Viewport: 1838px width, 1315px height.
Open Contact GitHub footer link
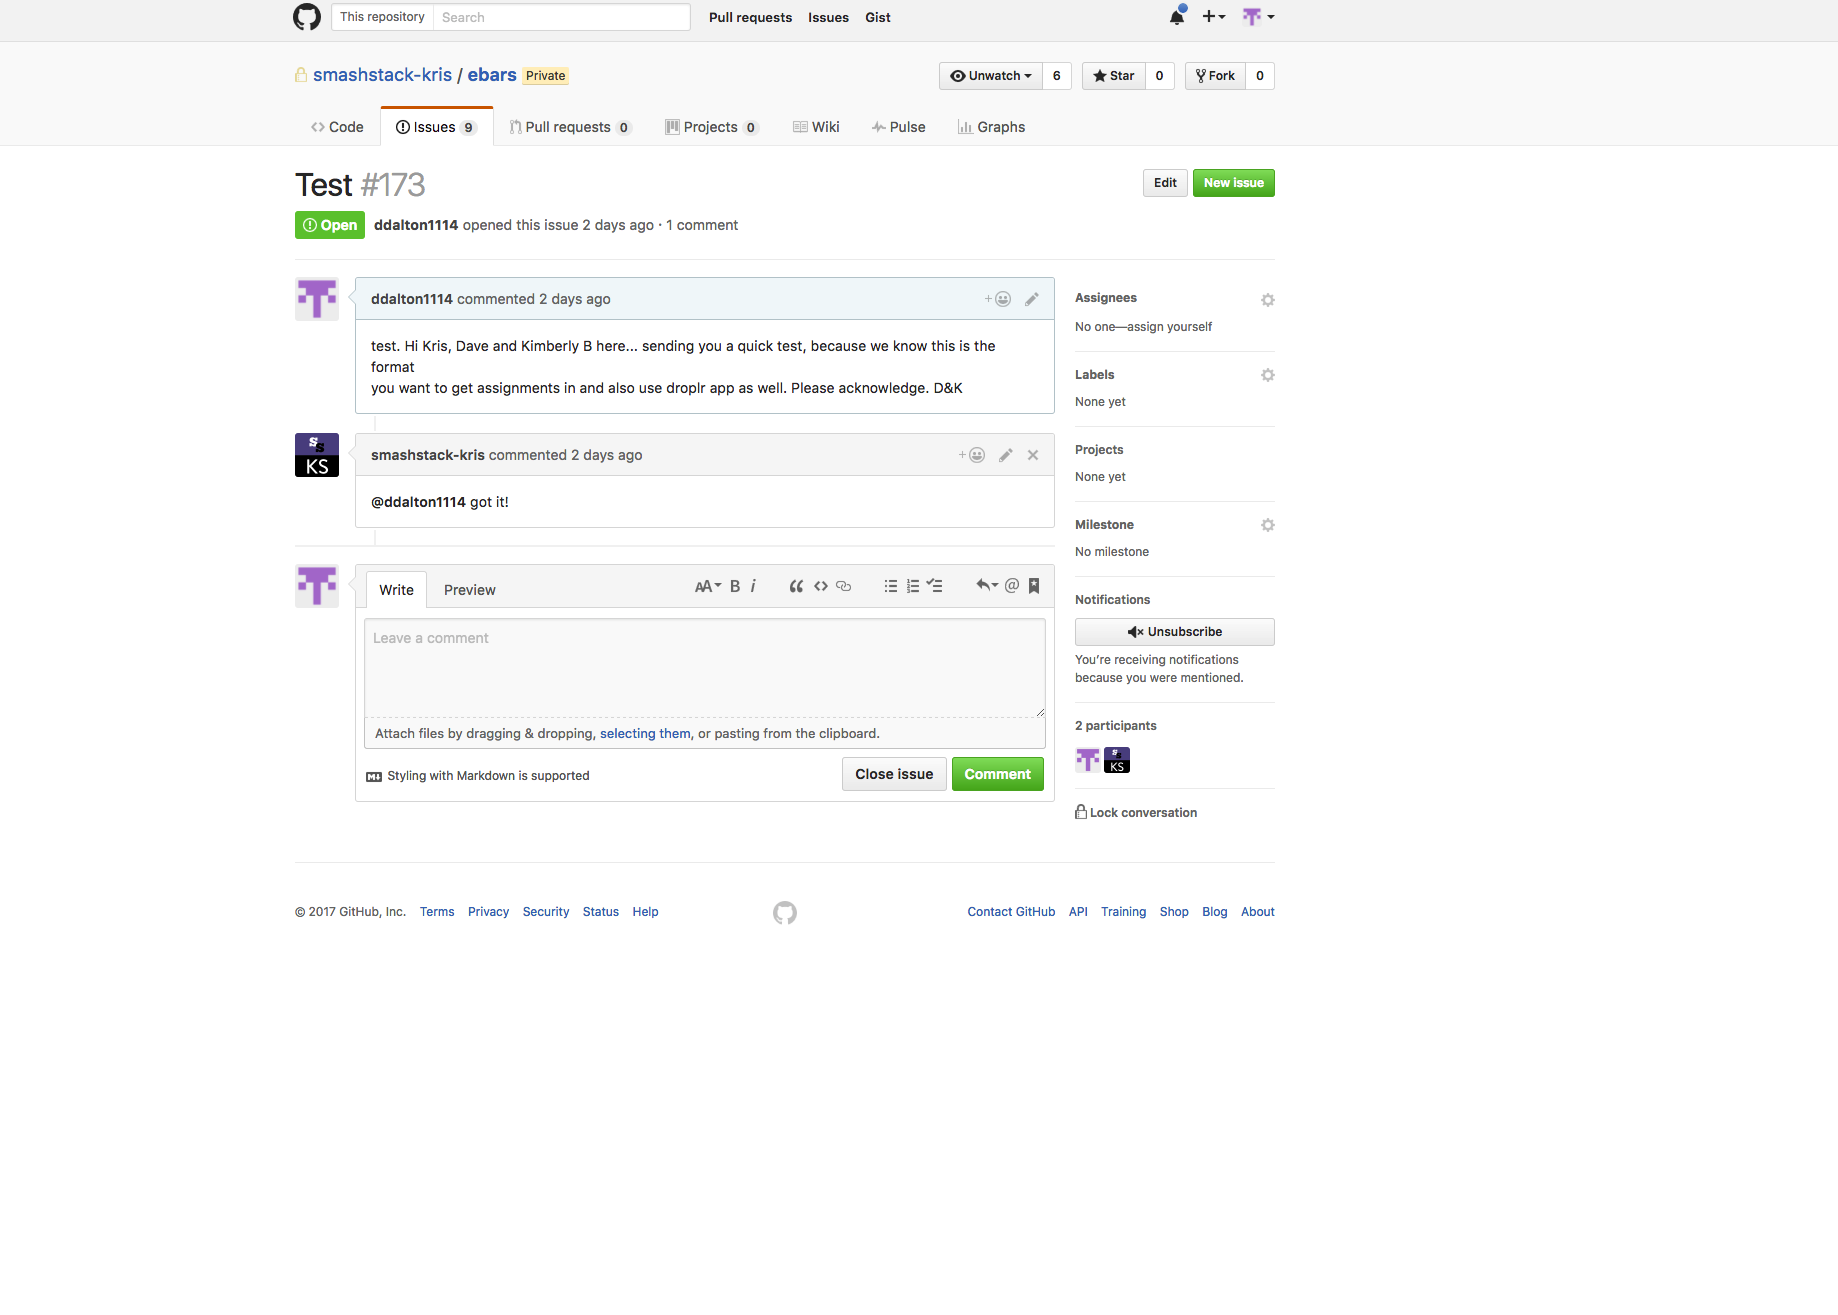1011,912
